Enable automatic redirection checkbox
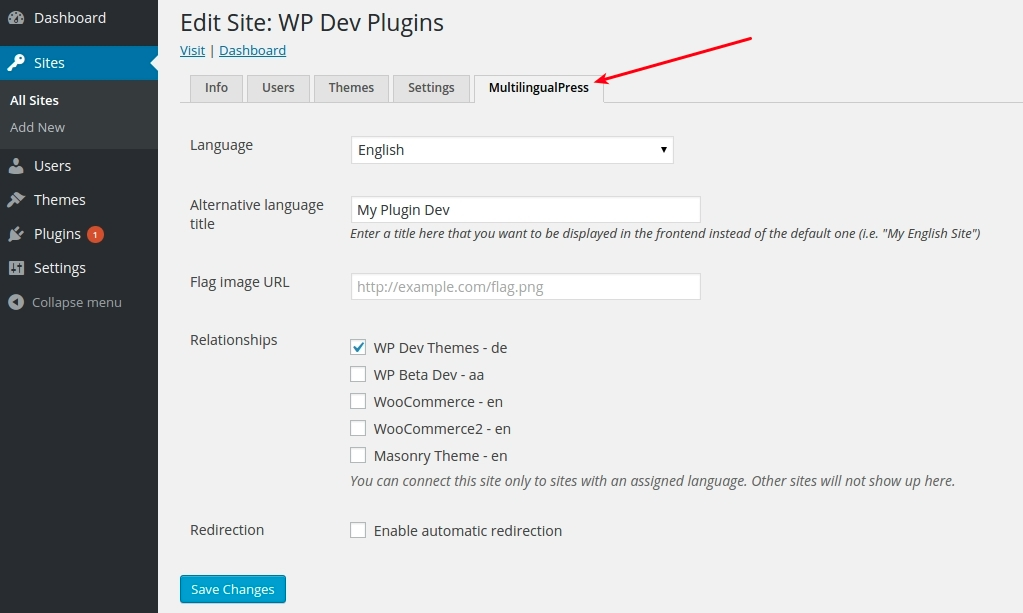The height and width of the screenshot is (613, 1023). click(358, 531)
